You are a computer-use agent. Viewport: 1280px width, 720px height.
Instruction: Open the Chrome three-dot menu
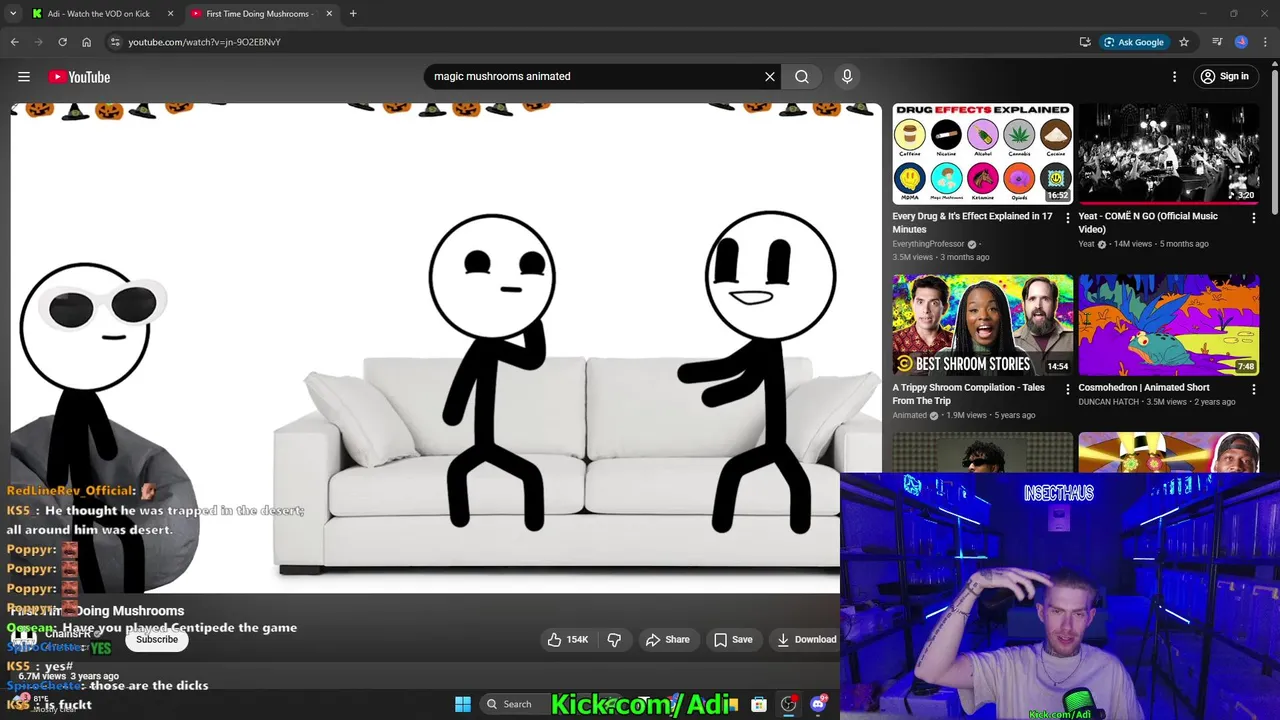(x=1265, y=42)
